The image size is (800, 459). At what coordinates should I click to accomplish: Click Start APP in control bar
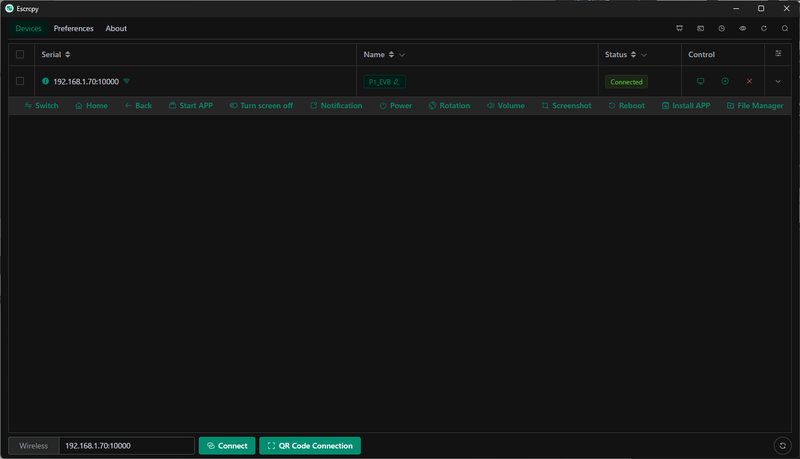click(x=191, y=106)
